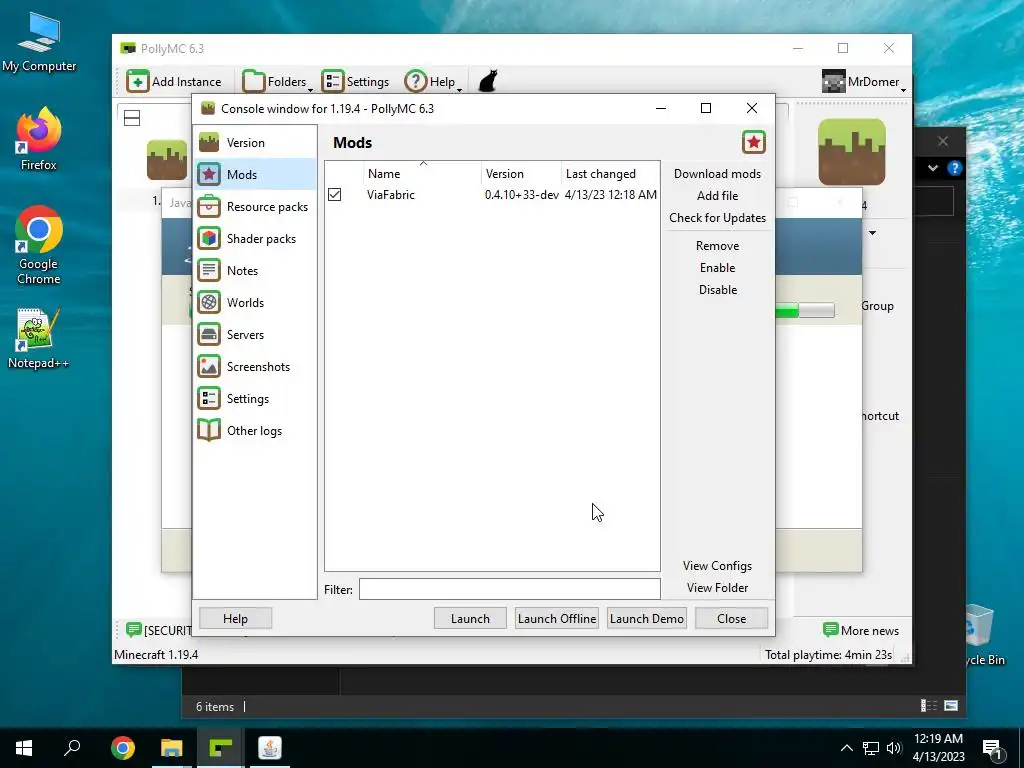Open Folders dropdown in PollyMC toolbar
Image resolution: width=1024 pixels, height=768 pixels.
pos(278,82)
